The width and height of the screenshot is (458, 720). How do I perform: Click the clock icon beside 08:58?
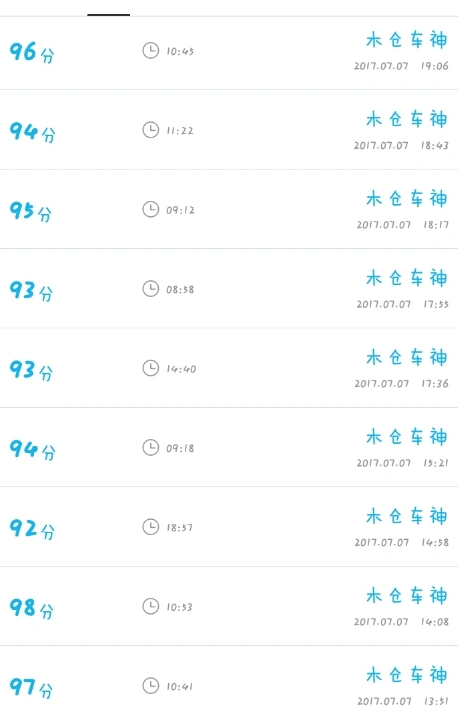(x=151, y=289)
